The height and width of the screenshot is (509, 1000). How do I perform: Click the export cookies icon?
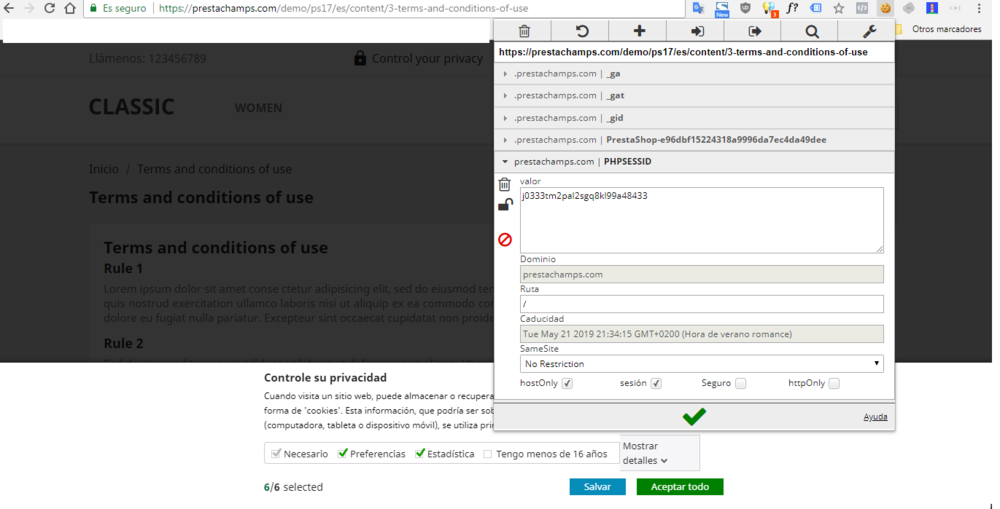pos(754,31)
